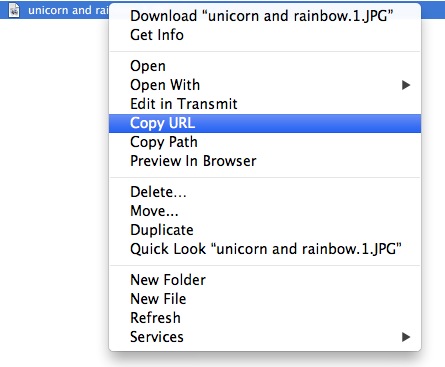
Task: Choose Quick Look "unicorn and rainbow.1.JPG"
Action: pos(265,249)
